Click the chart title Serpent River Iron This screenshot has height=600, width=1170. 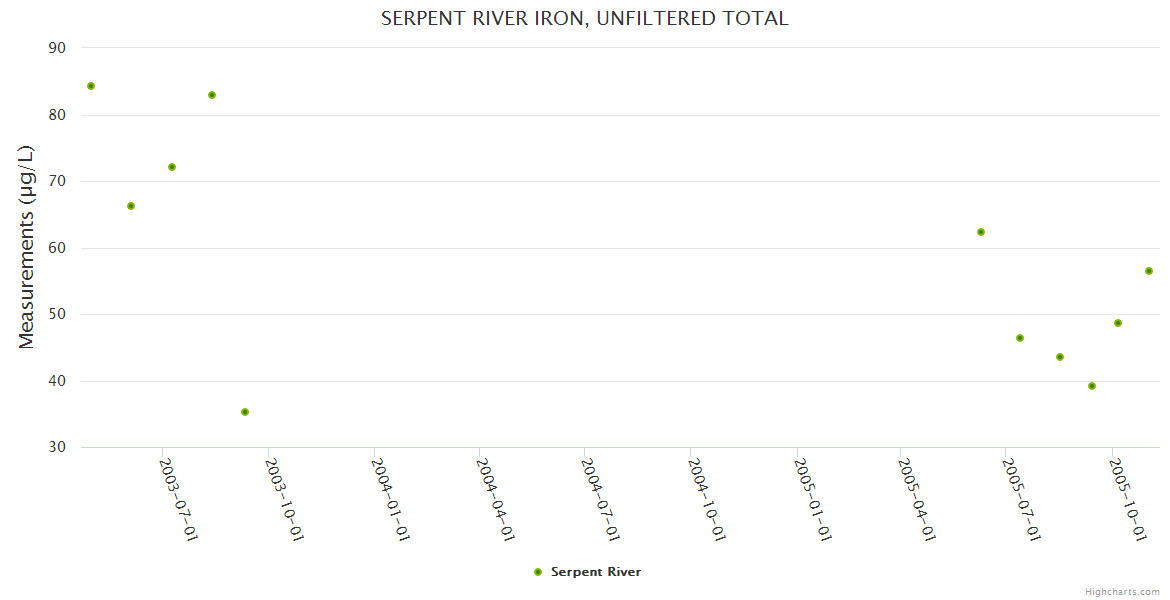(584, 18)
